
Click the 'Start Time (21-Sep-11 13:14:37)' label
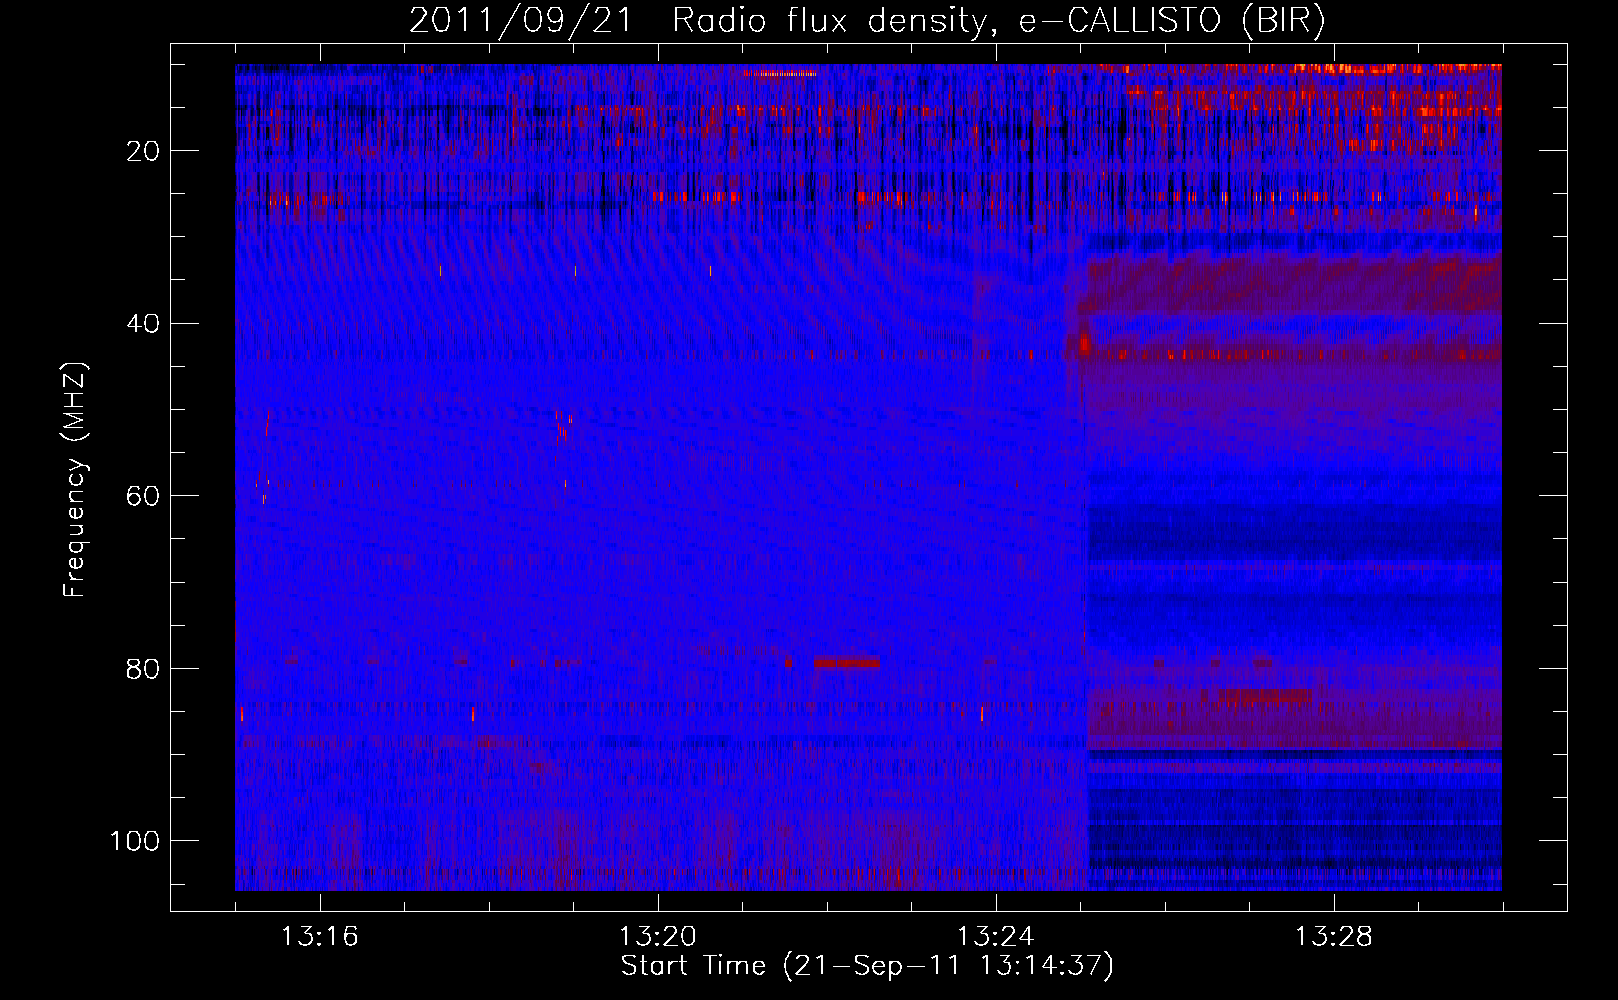[867, 966]
